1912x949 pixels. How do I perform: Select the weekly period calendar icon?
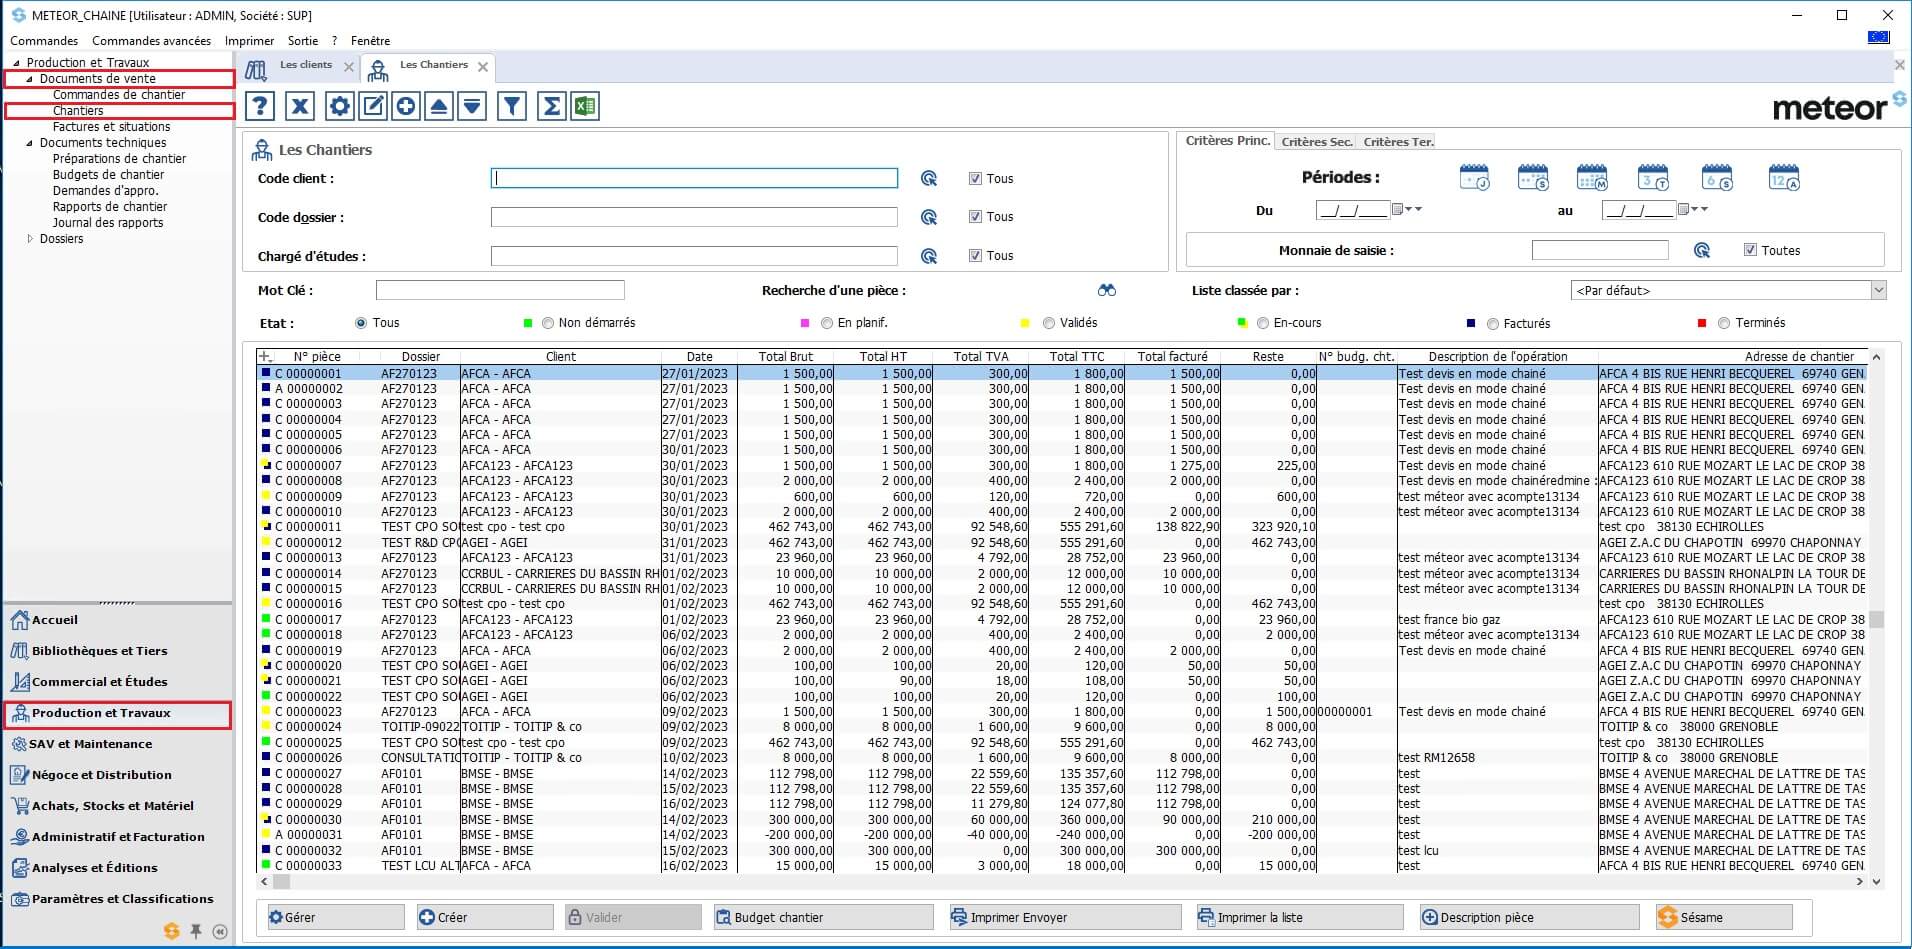click(x=1533, y=178)
